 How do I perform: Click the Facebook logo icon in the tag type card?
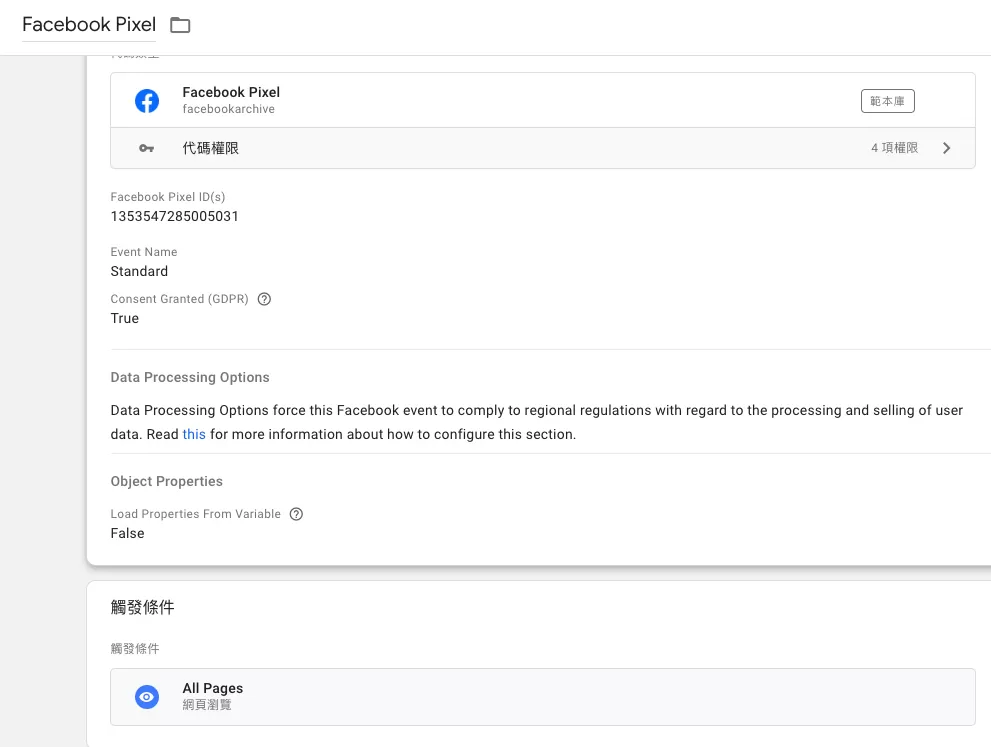147,100
